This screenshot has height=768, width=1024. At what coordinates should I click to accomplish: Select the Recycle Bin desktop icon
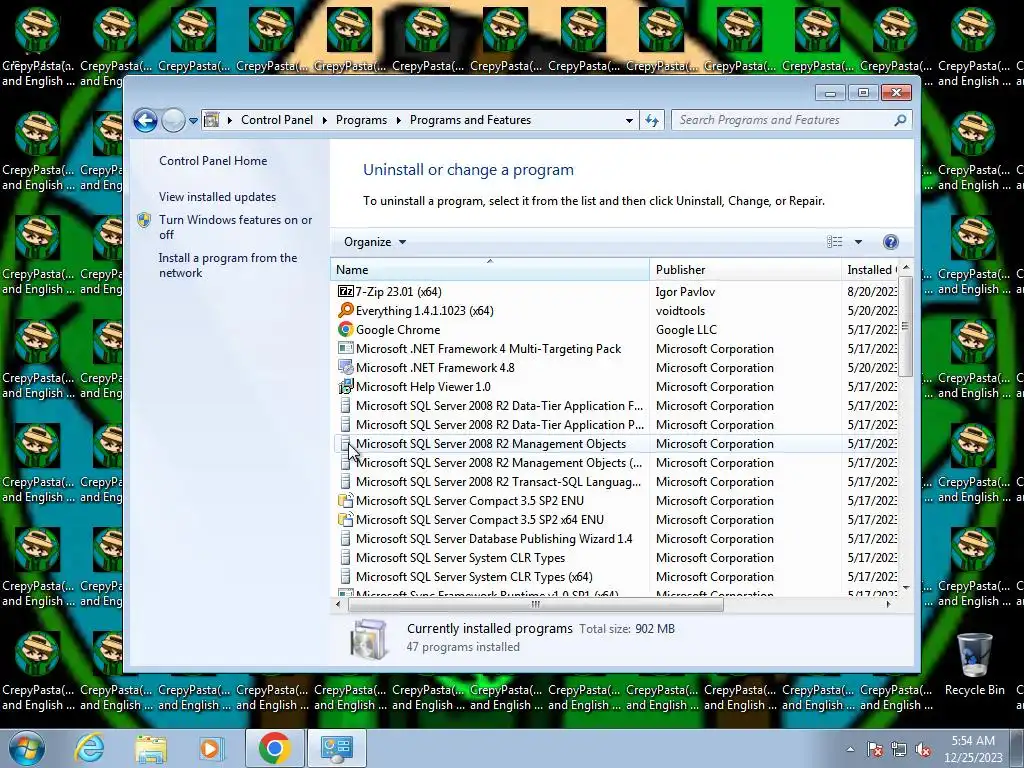tap(974, 664)
